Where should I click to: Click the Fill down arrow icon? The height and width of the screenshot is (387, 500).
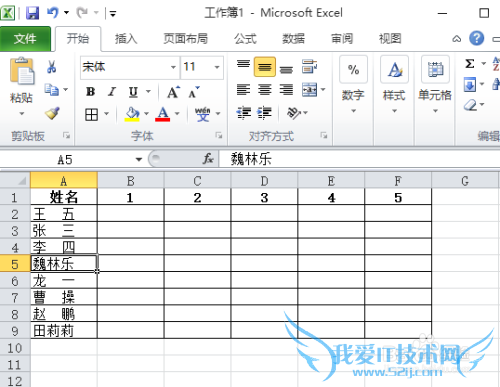[470, 84]
